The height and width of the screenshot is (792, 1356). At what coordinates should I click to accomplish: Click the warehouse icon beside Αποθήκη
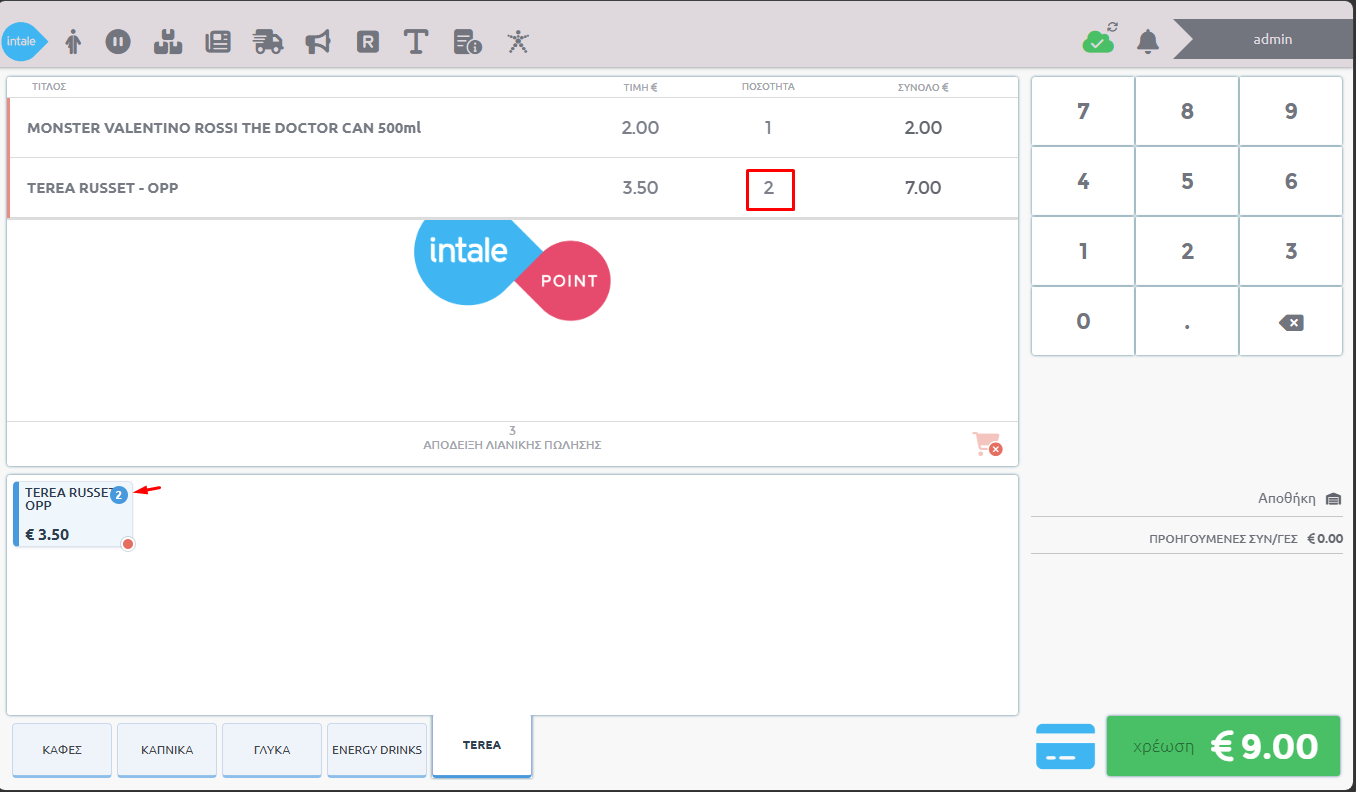[x=1333, y=499]
